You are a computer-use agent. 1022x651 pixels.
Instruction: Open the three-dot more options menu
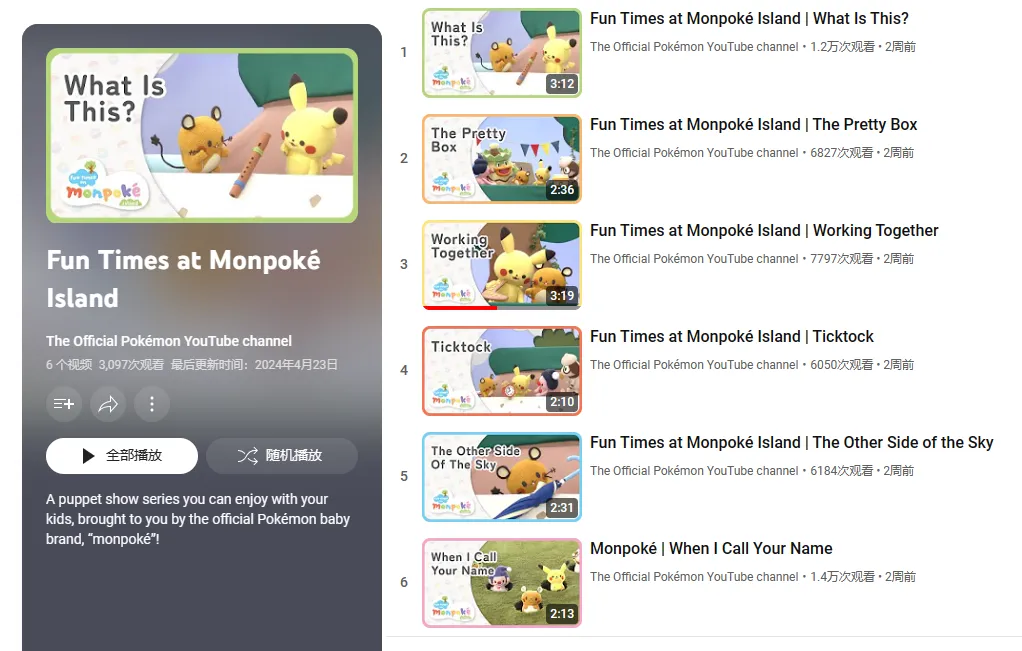pyautogui.click(x=152, y=404)
